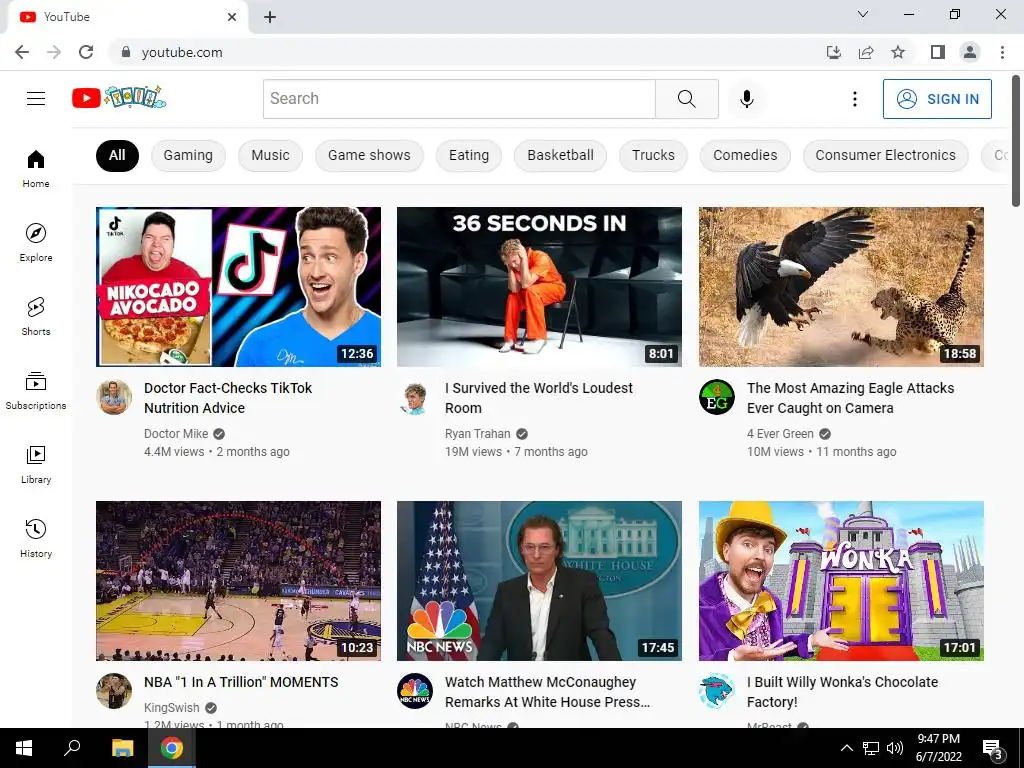Toggle browser side panel icon

pyautogui.click(x=938, y=52)
